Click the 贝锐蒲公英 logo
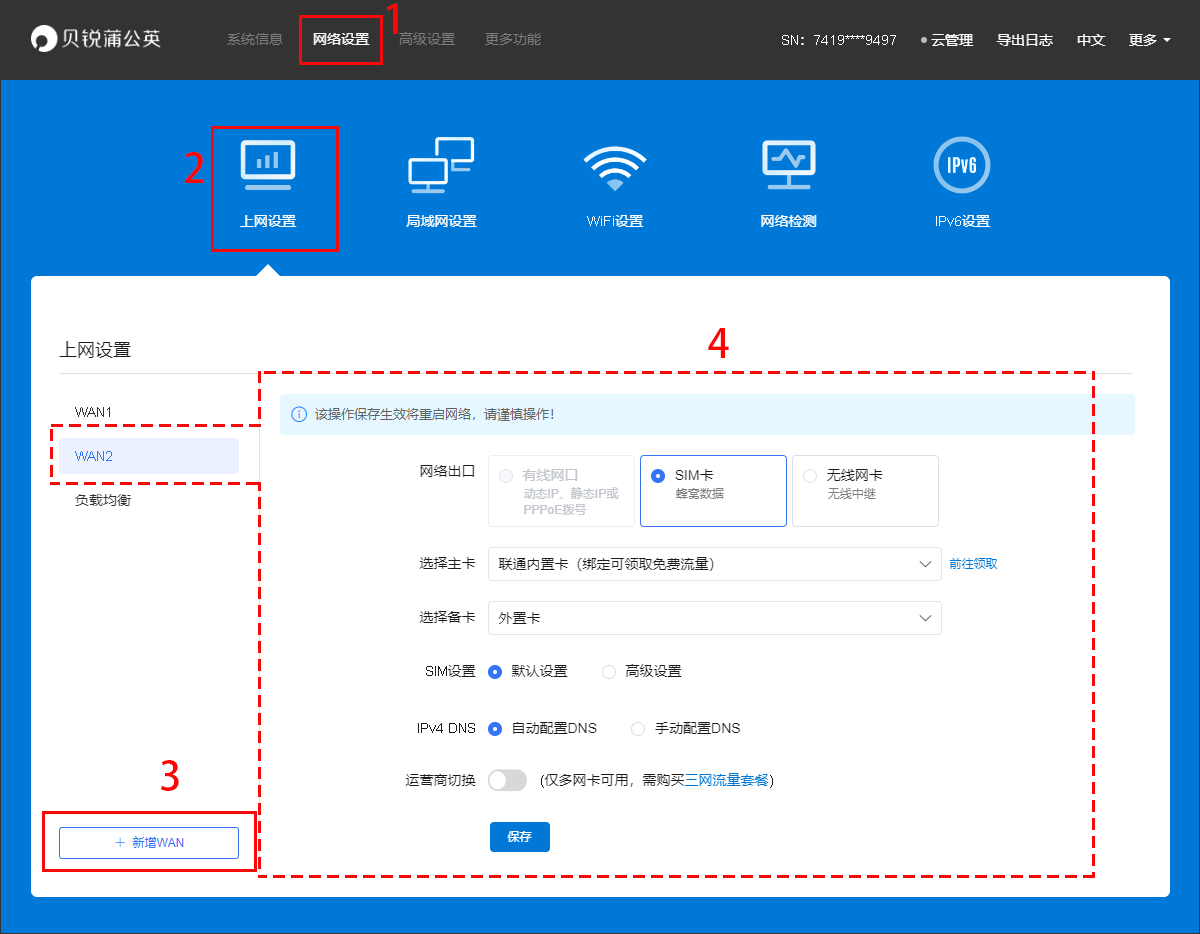The height and width of the screenshot is (934, 1200). (x=96, y=39)
